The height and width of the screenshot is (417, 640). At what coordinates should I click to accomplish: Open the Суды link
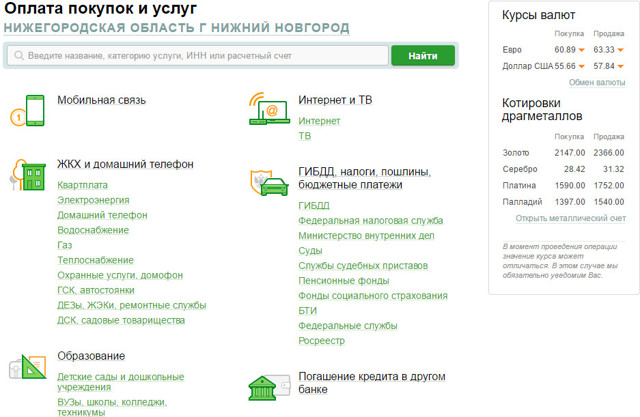(310, 251)
